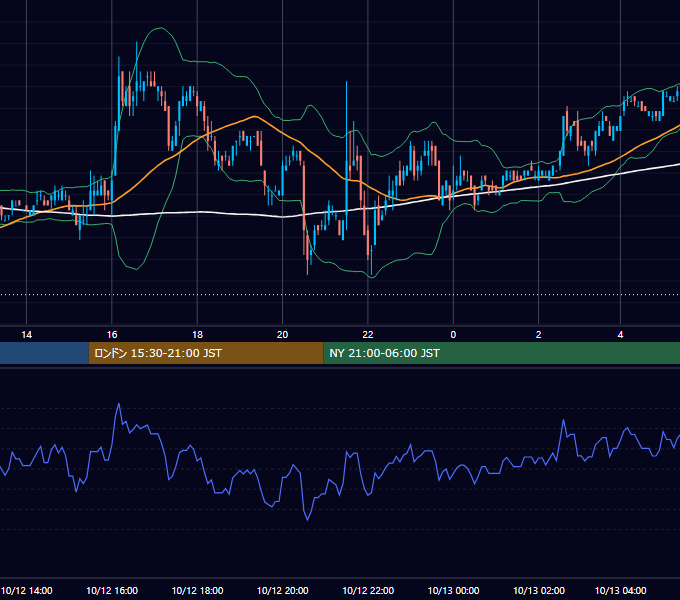Click the tall blue candle wick near 22:00
The height and width of the screenshot is (600, 680).
[347, 121]
